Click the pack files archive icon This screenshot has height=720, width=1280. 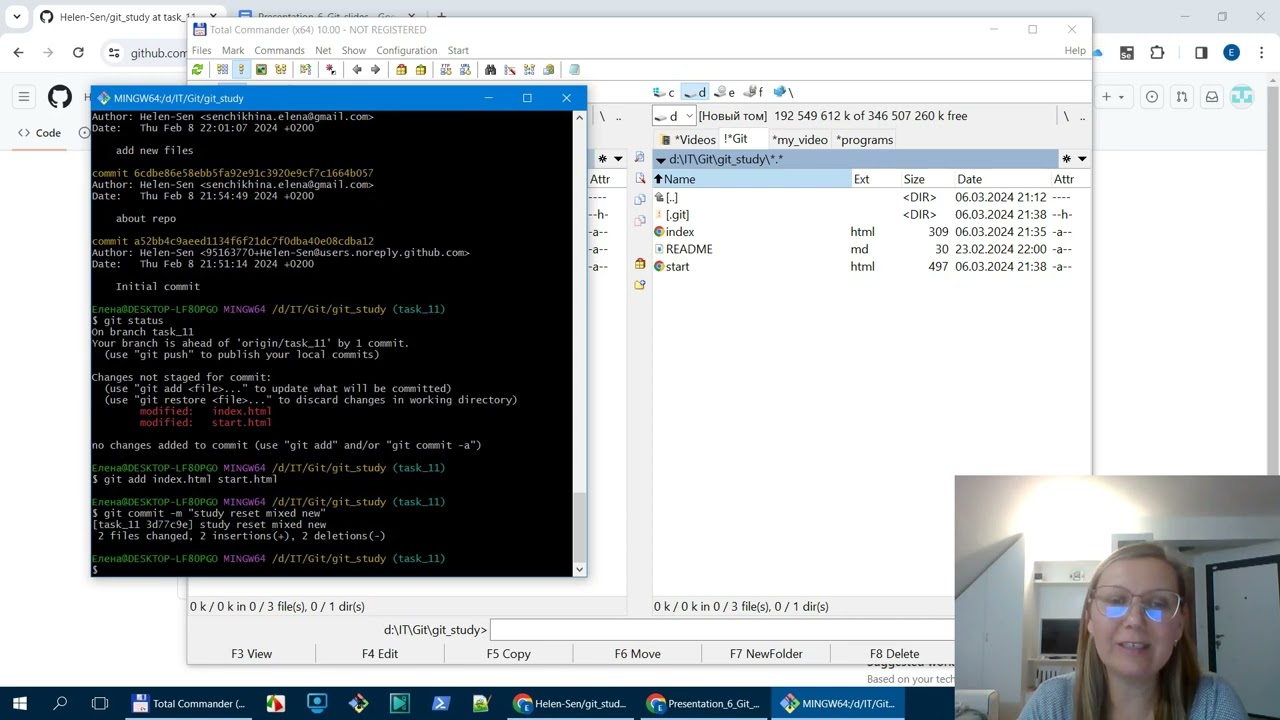pos(401,70)
